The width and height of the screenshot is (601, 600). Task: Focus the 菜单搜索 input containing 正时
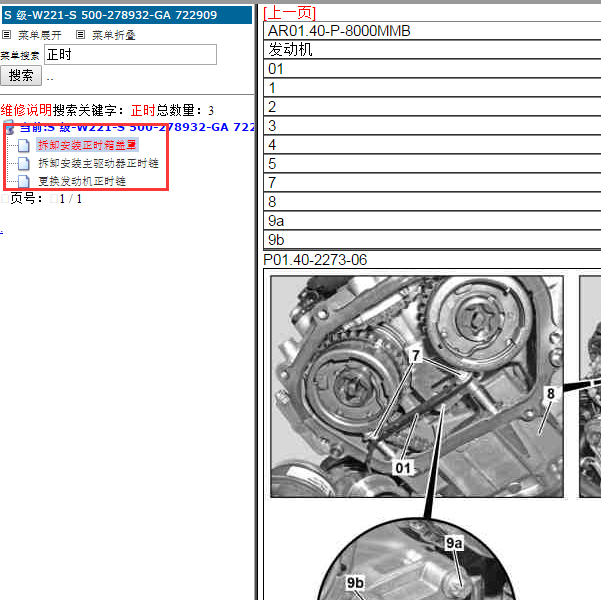coord(130,54)
